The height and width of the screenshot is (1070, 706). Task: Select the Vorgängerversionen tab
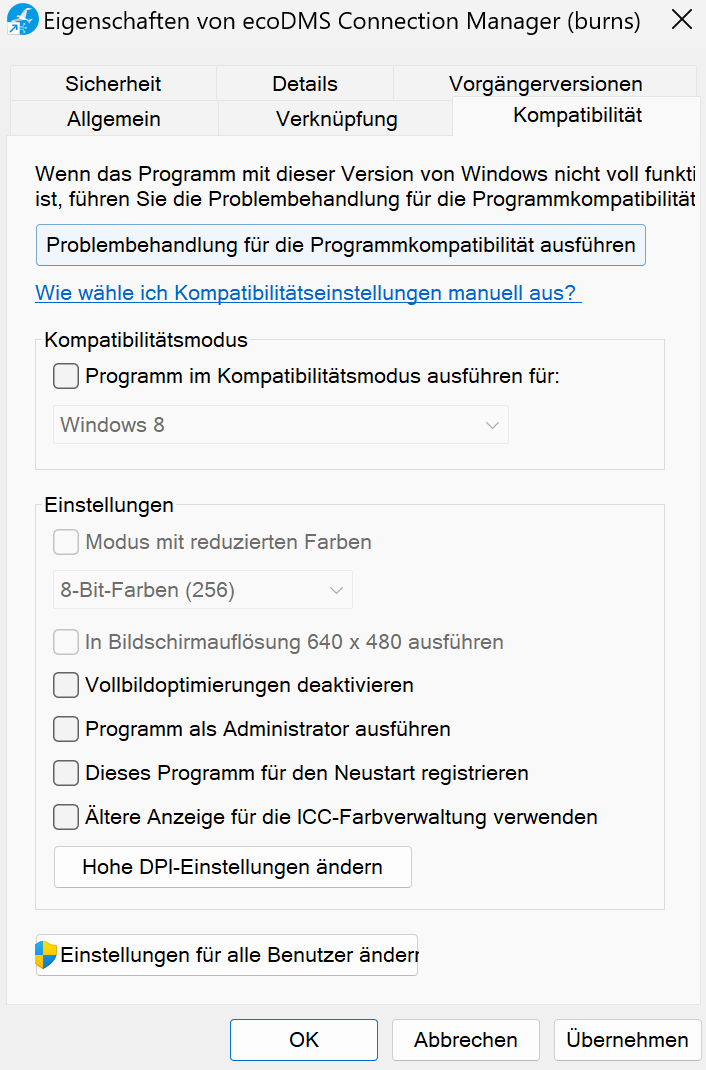click(x=545, y=84)
